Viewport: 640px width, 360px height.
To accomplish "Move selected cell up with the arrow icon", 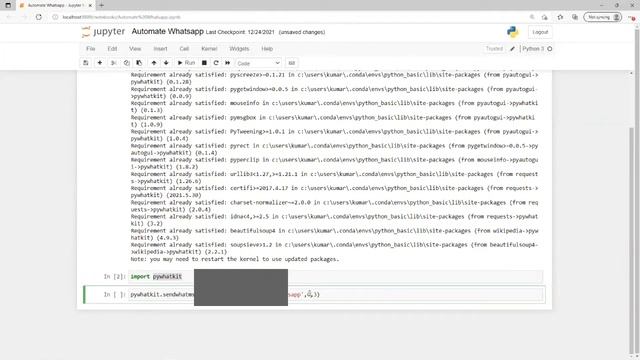I will [154, 63].
